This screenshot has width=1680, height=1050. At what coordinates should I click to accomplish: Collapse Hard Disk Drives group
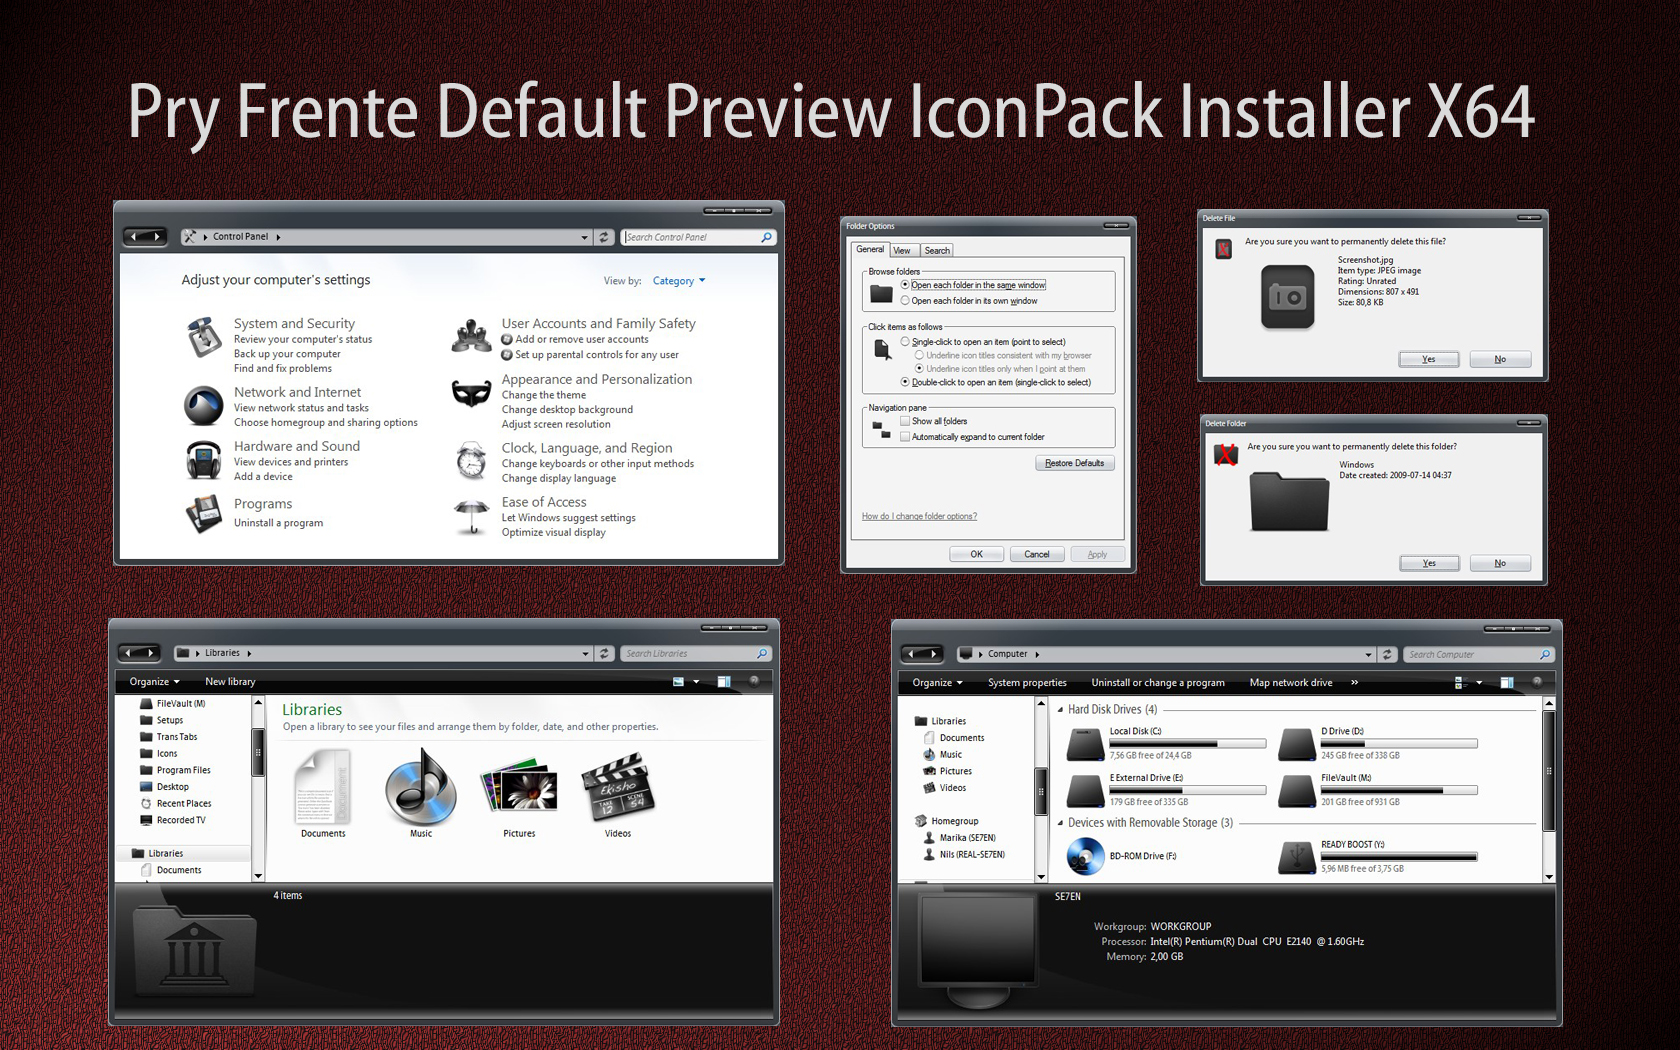coord(1061,709)
